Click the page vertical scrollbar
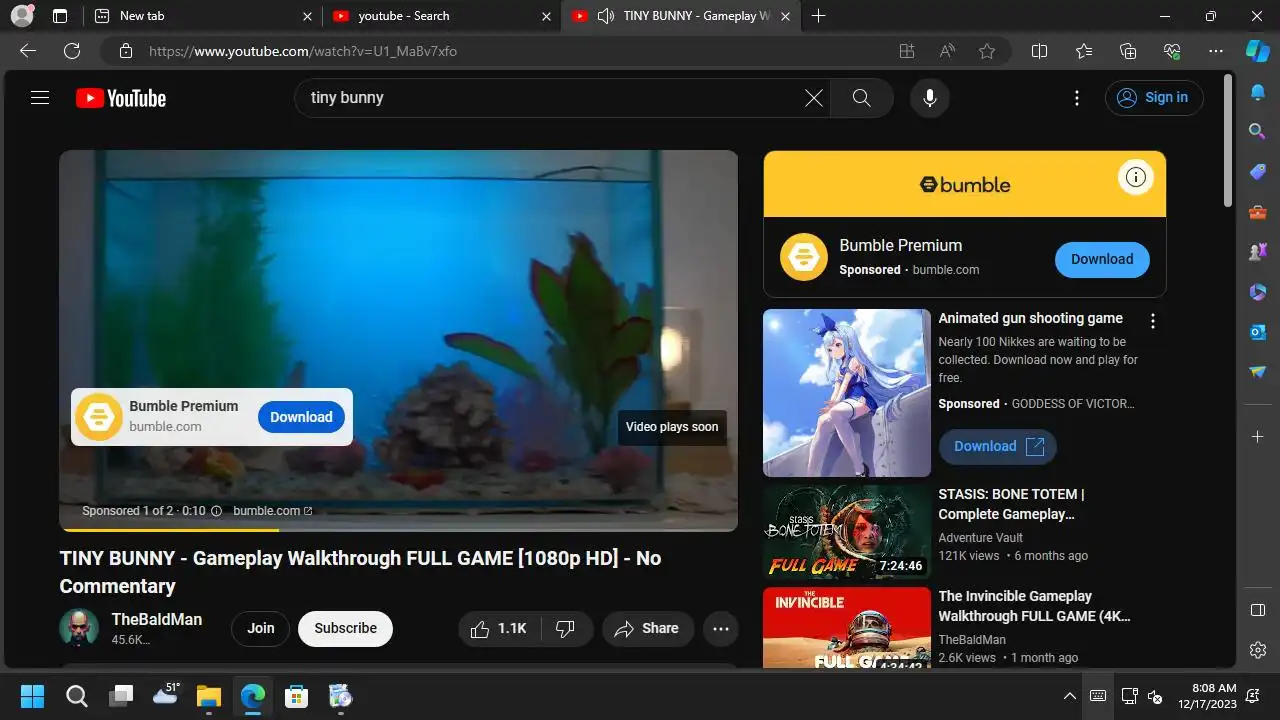Image resolution: width=1280 pixels, height=720 pixels. pyautogui.click(x=1229, y=141)
